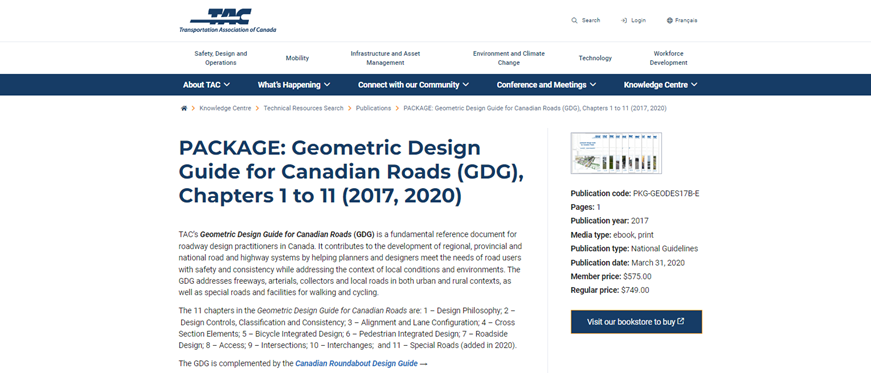Image resolution: width=871 pixels, height=373 pixels.
Task: Open Technical Resources Search breadcrumb
Action: 303,108
